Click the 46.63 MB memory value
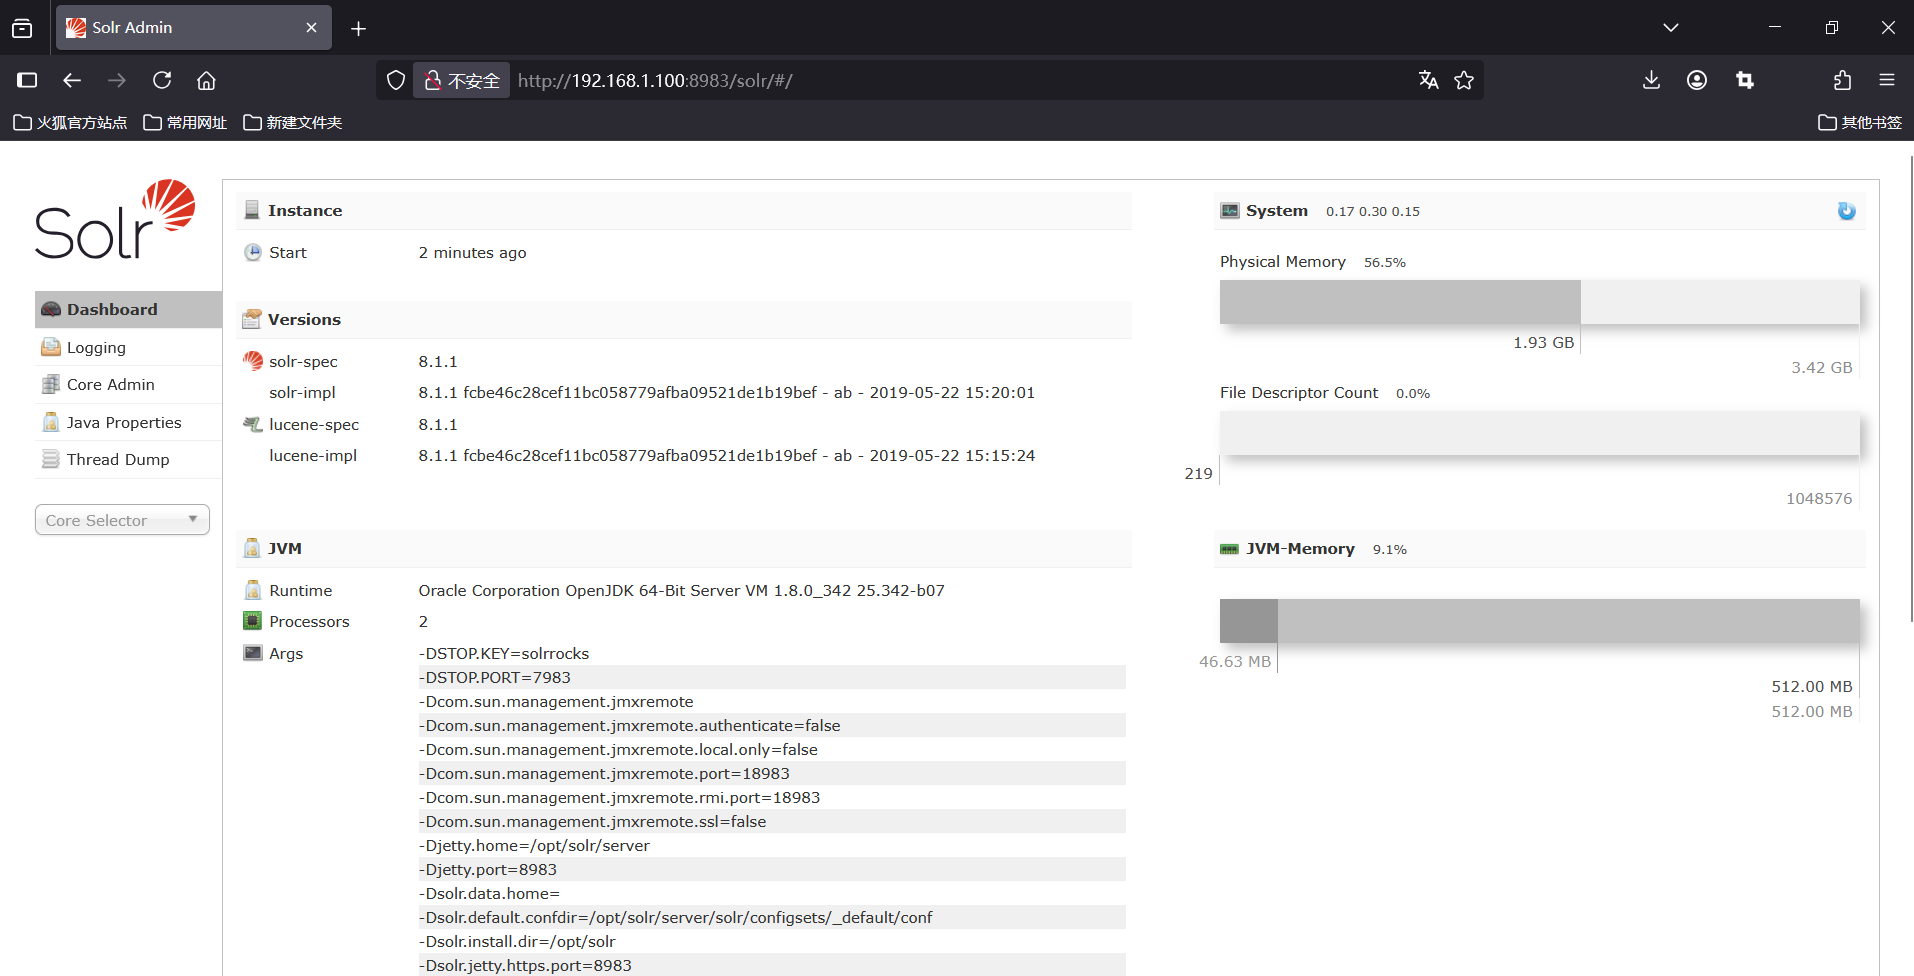This screenshot has height=976, width=1914. (1235, 662)
